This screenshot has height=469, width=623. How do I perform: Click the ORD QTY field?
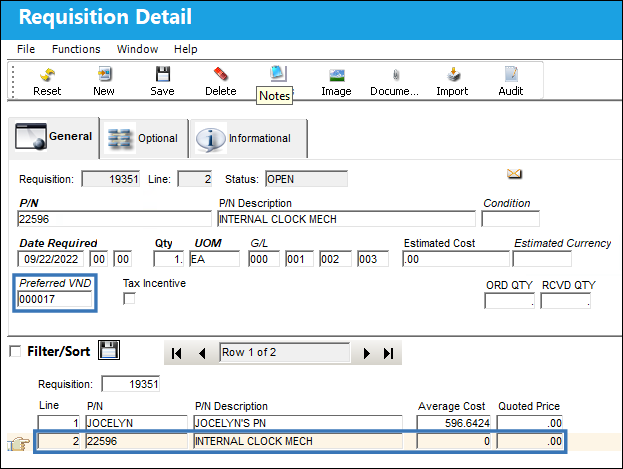click(x=509, y=301)
